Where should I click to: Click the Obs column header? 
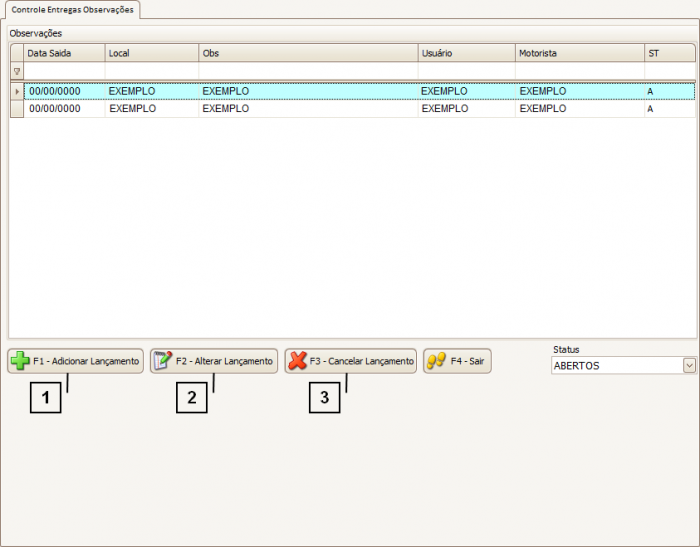coord(307,53)
